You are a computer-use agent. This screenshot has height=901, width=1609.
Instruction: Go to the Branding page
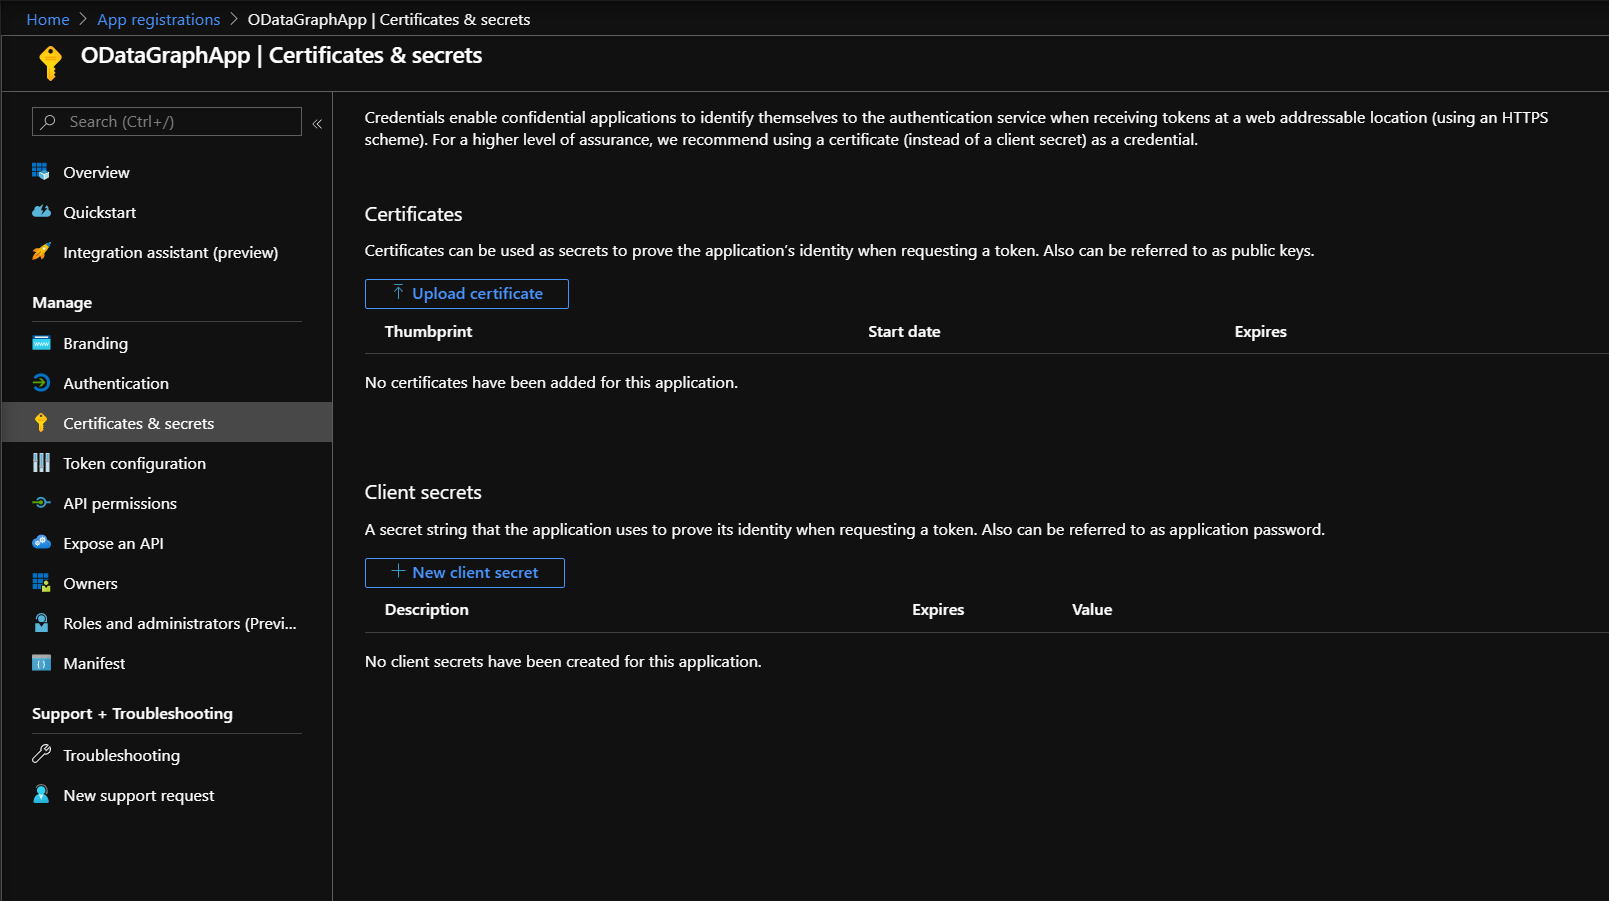pos(167,343)
